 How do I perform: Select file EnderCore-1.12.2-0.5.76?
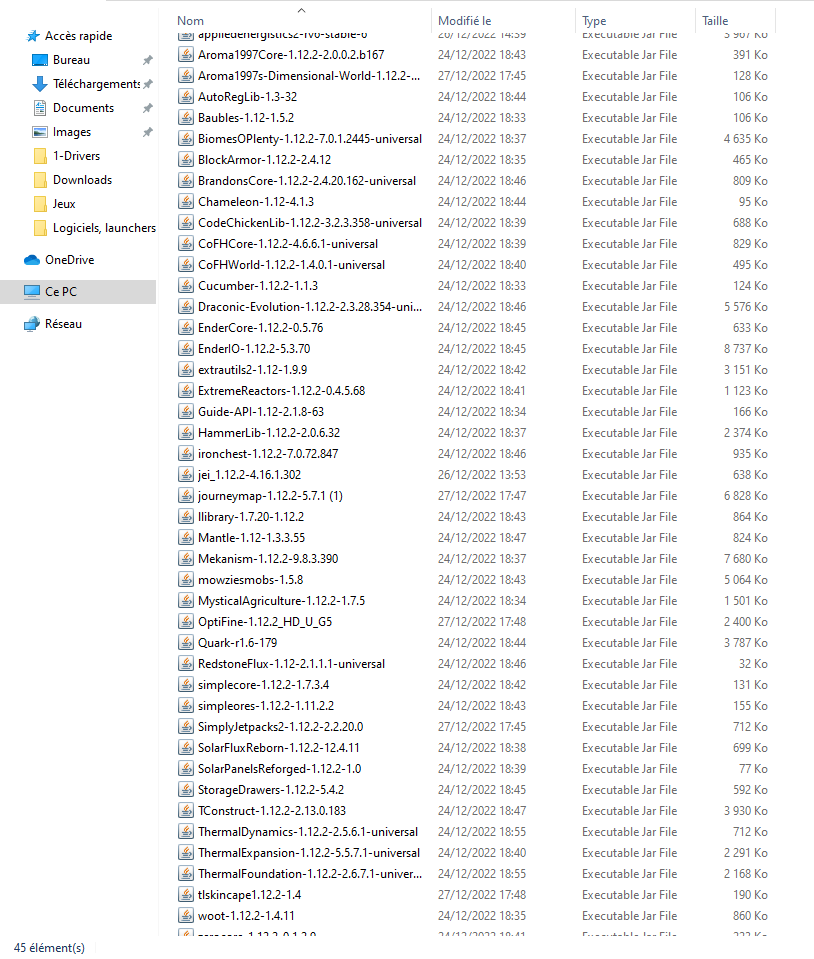(261, 328)
